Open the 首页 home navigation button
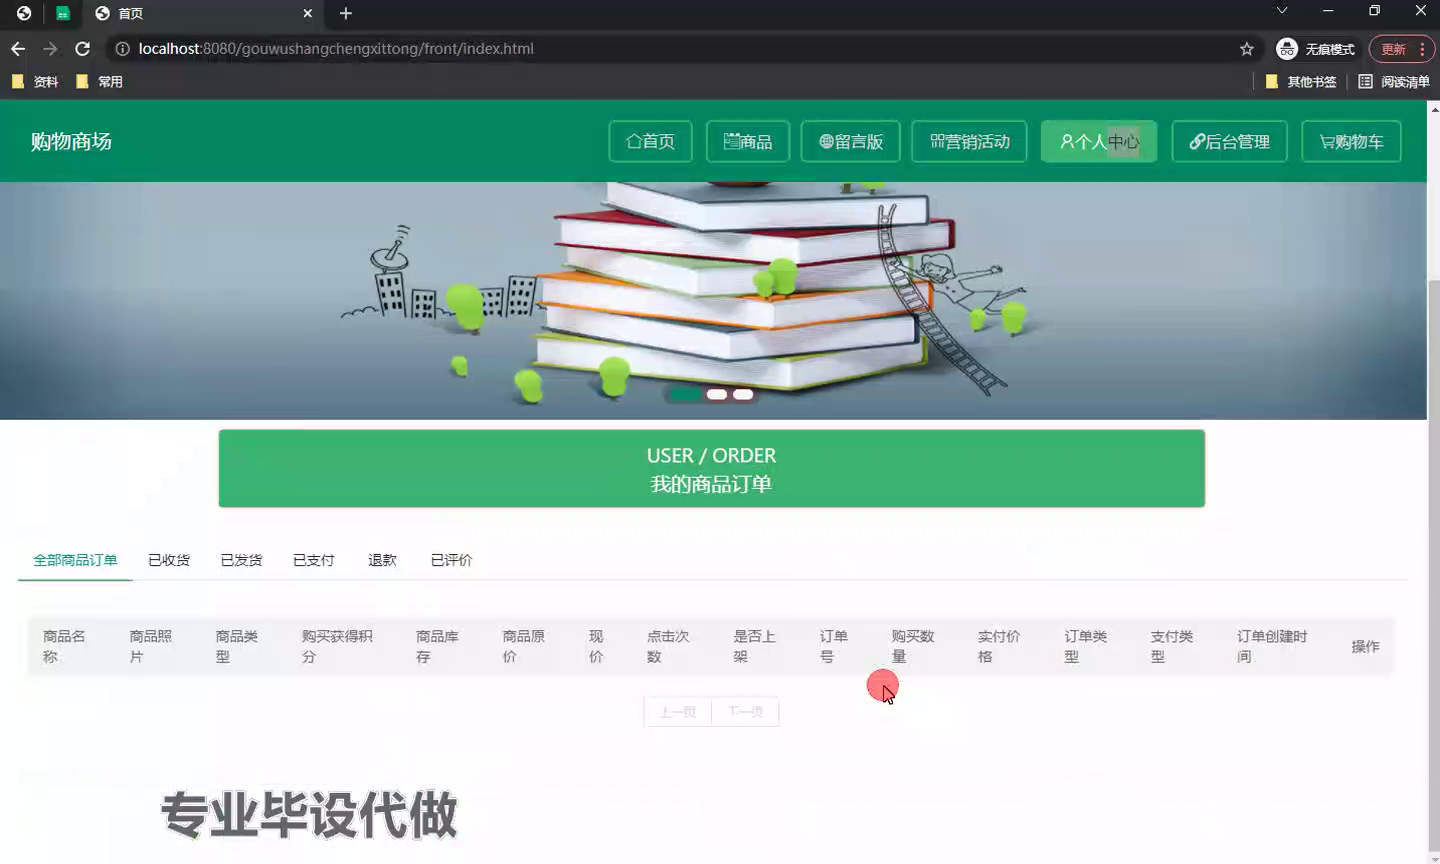The height and width of the screenshot is (864, 1440). (x=650, y=141)
